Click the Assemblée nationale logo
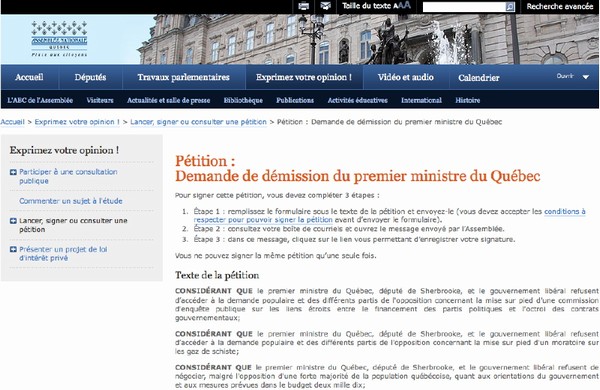Viewport: 600px width, 390px height. (x=59, y=39)
